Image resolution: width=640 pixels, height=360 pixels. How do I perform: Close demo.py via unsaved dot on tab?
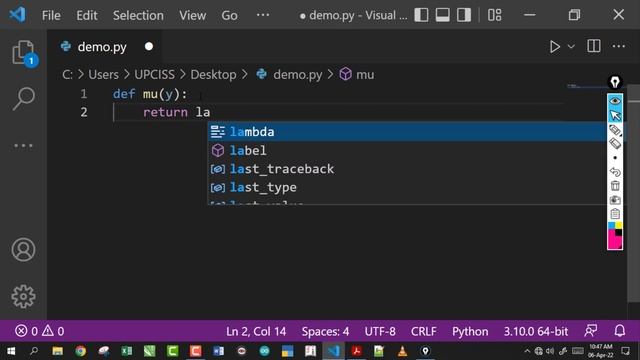[149, 47]
